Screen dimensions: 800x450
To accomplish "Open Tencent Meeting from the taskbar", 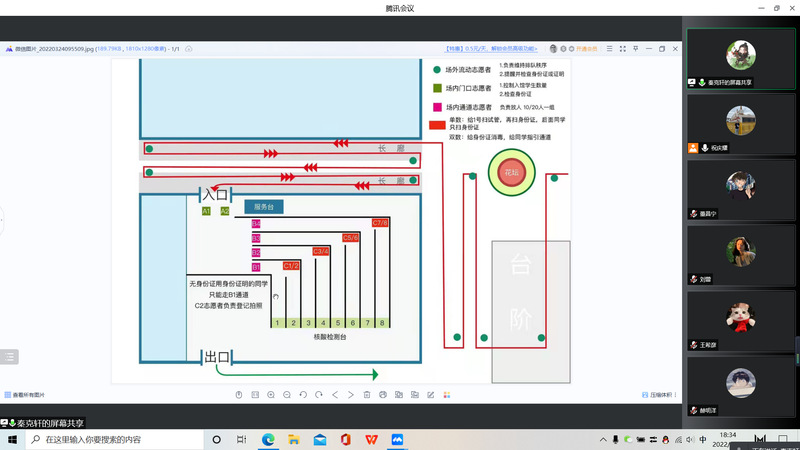I will [x=397, y=440].
